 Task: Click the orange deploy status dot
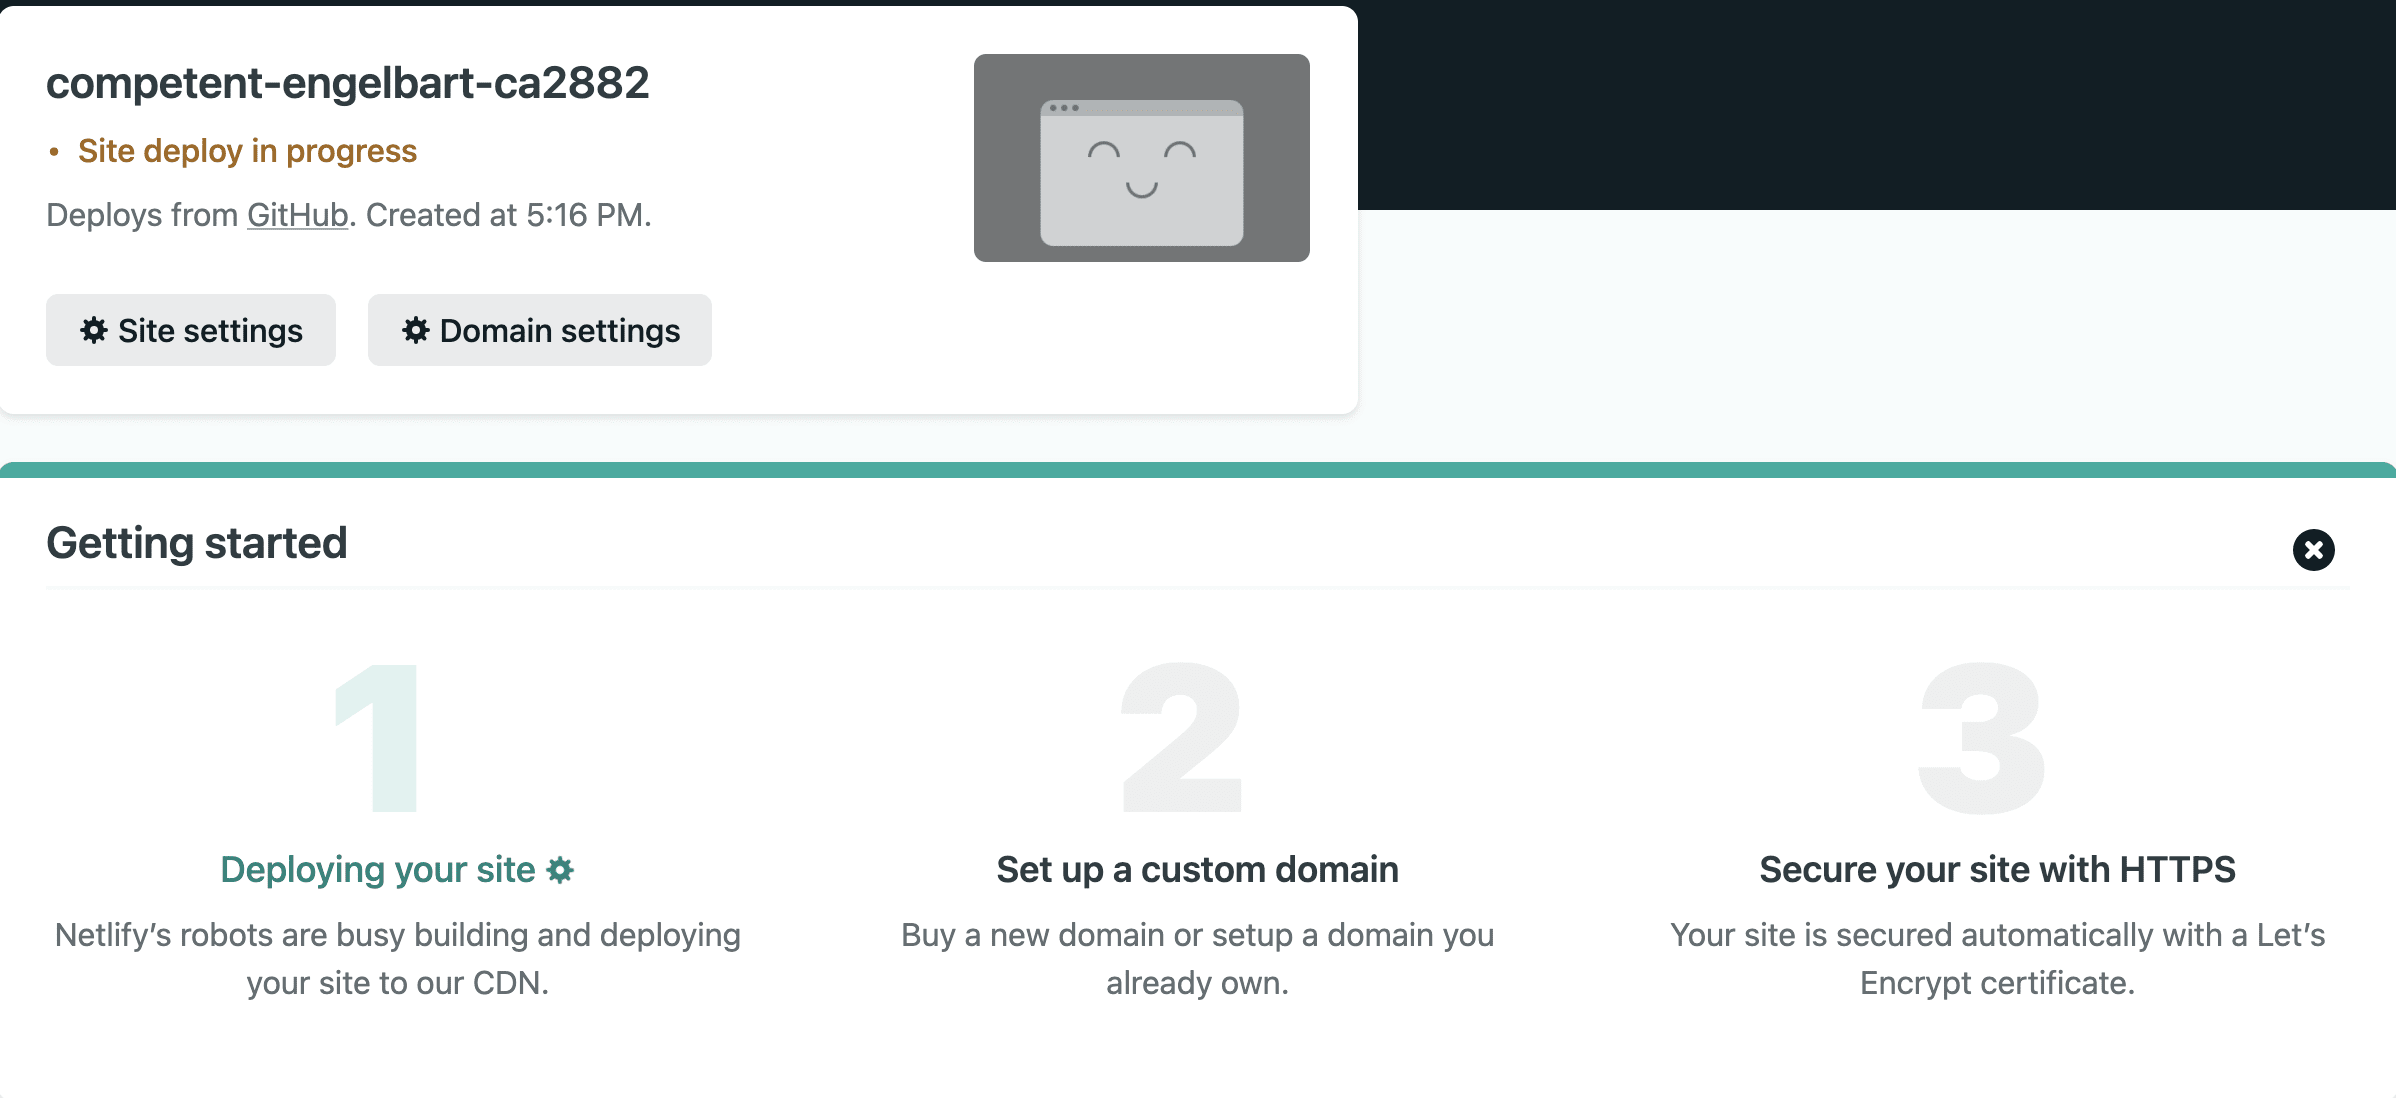[54, 152]
